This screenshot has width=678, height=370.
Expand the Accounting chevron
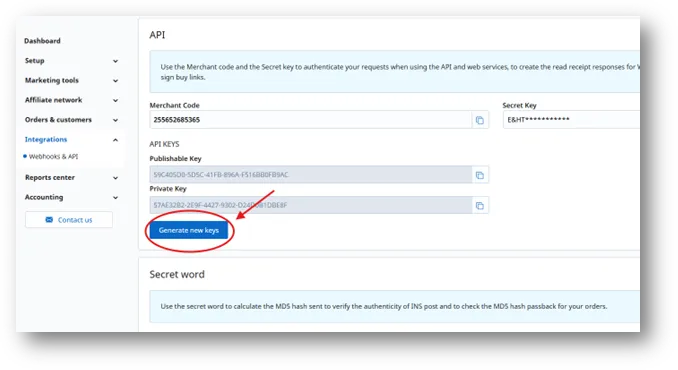[x=115, y=198]
